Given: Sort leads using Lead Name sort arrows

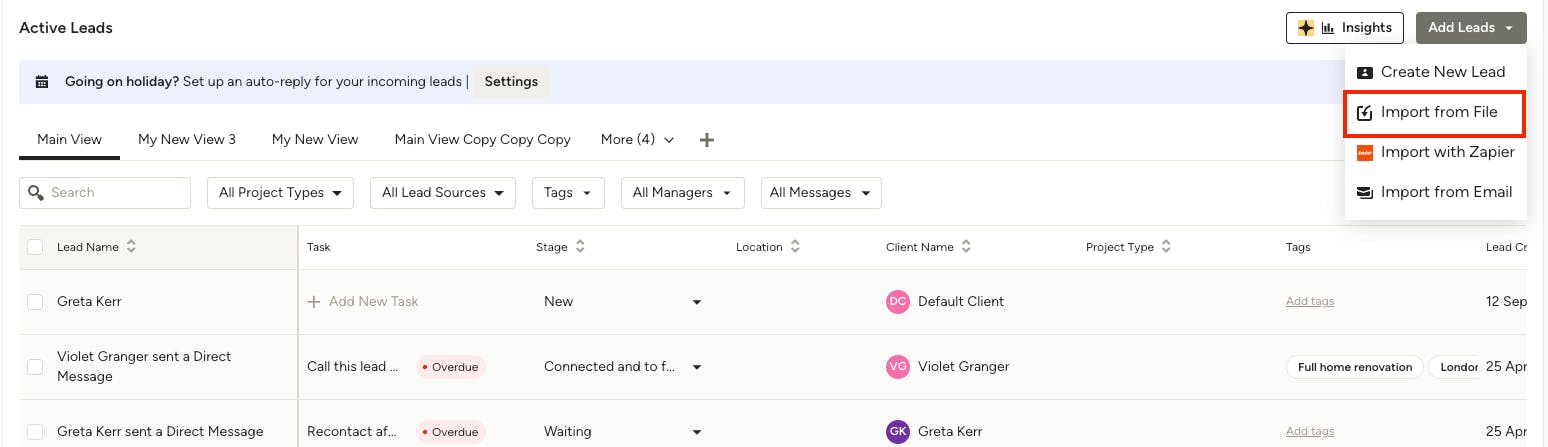Looking at the screenshot, I should click(x=131, y=247).
